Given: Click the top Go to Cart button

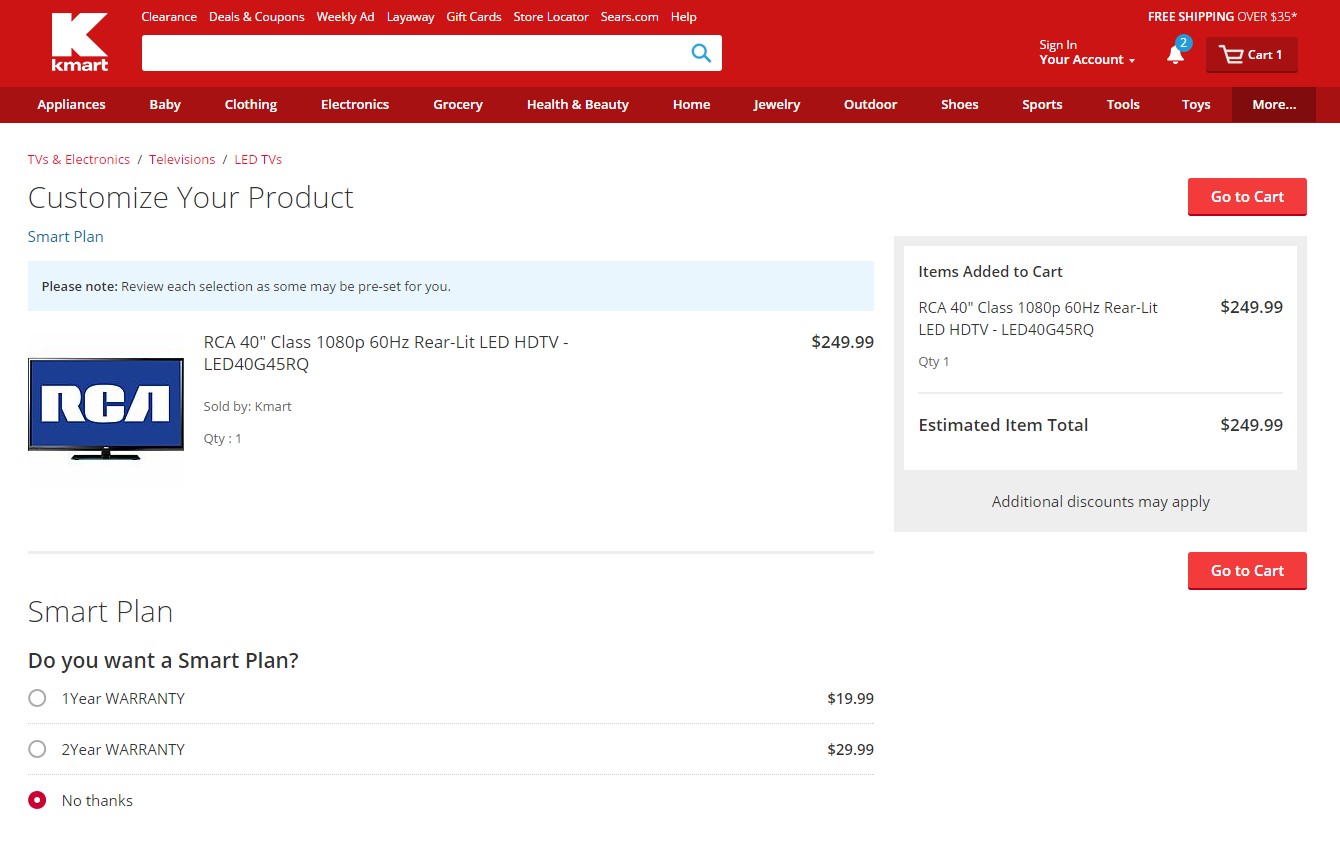Looking at the screenshot, I should coord(1246,197).
